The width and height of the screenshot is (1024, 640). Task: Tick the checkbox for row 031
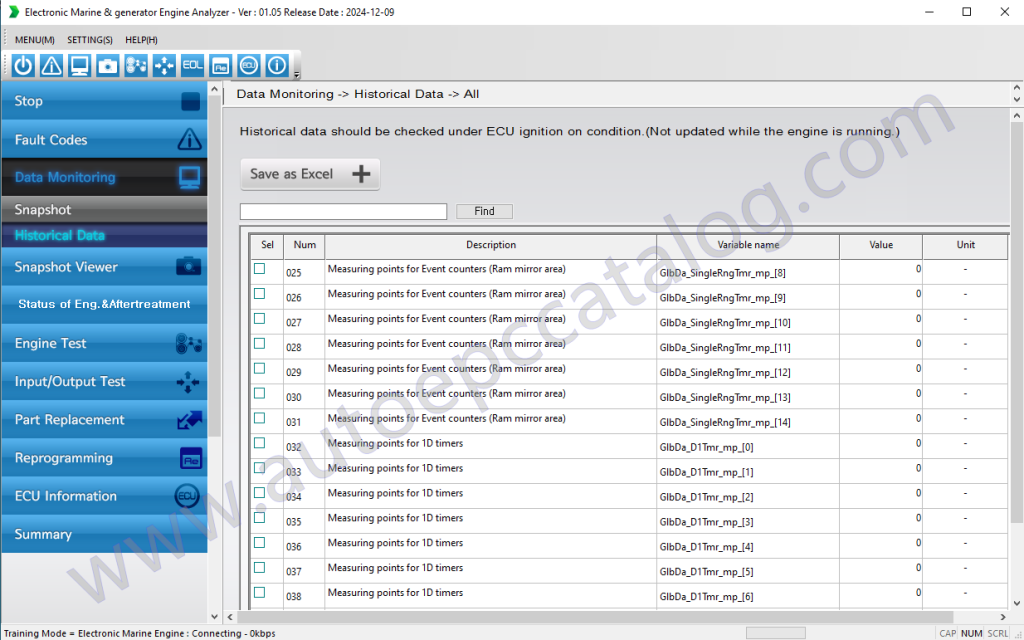(x=259, y=418)
